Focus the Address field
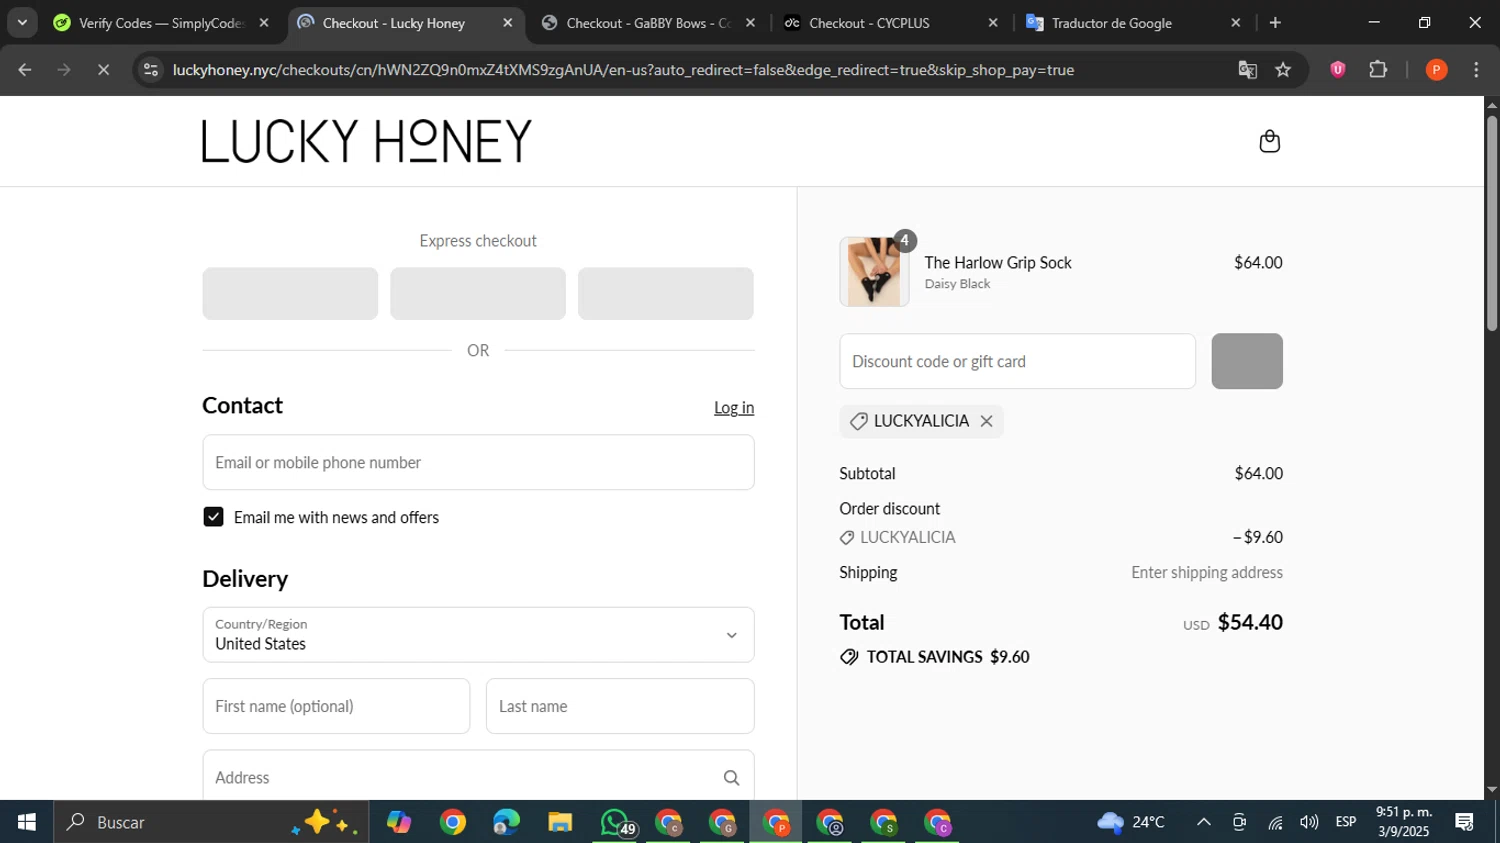 [x=478, y=777]
